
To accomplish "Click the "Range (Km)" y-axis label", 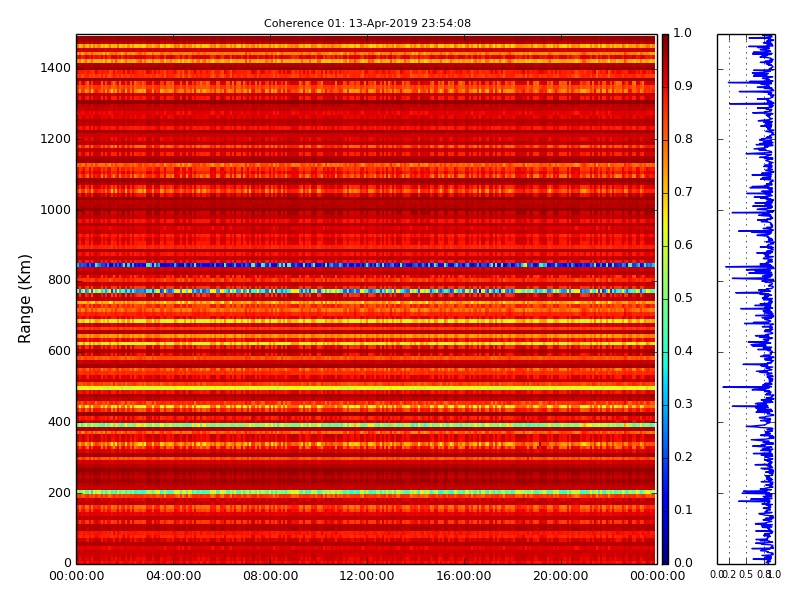I will pos(26,298).
